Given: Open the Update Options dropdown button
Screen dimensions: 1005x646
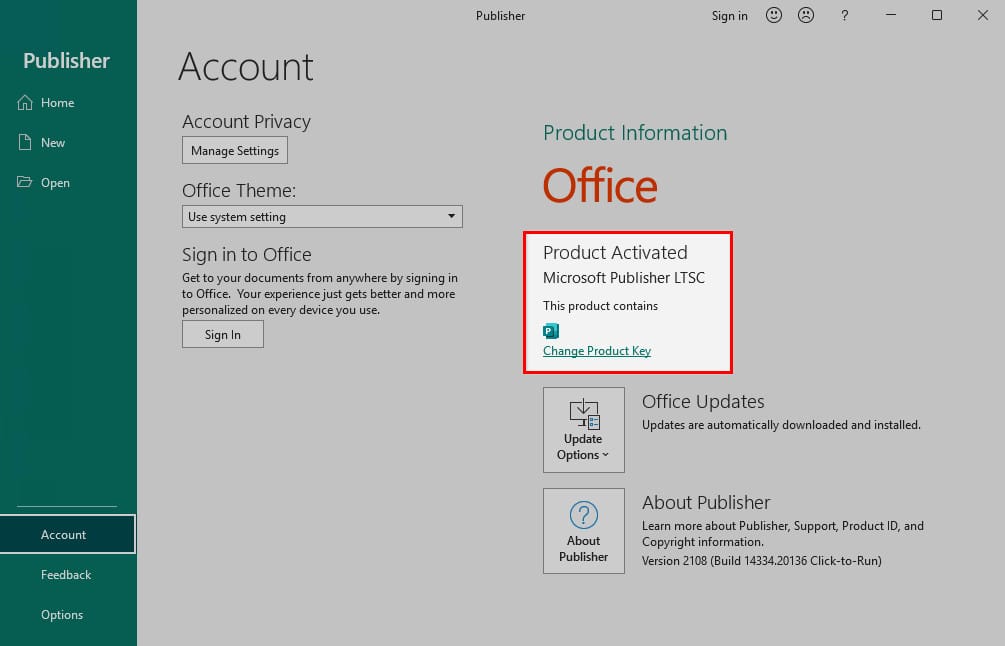Looking at the screenshot, I should coord(583,429).
